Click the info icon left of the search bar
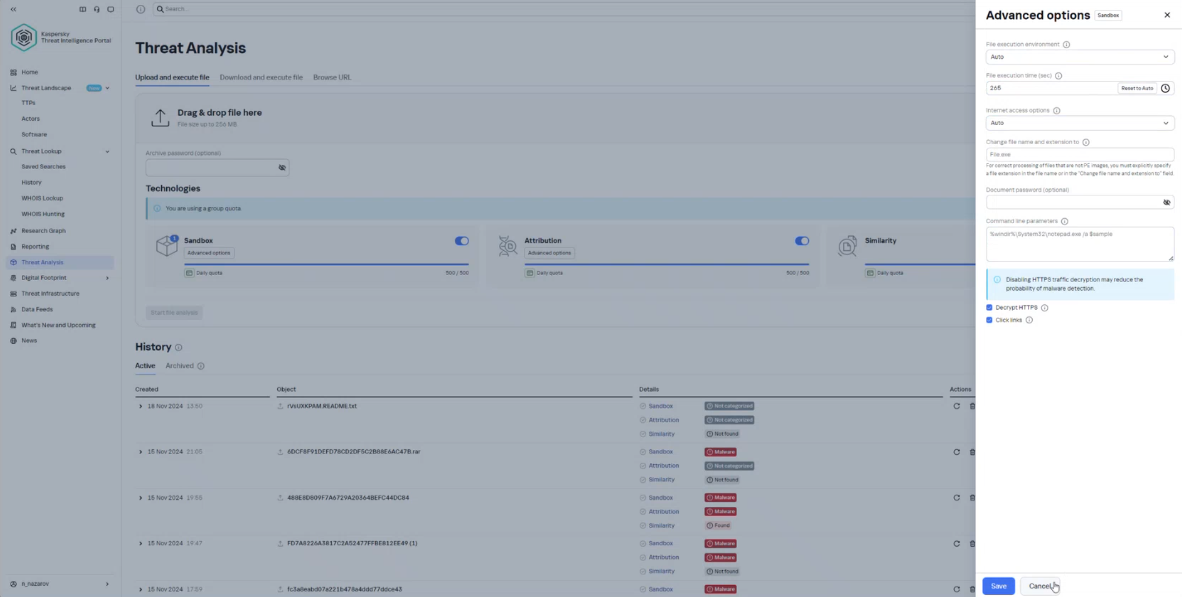This screenshot has width=1182, height=597. pos(140,9)
